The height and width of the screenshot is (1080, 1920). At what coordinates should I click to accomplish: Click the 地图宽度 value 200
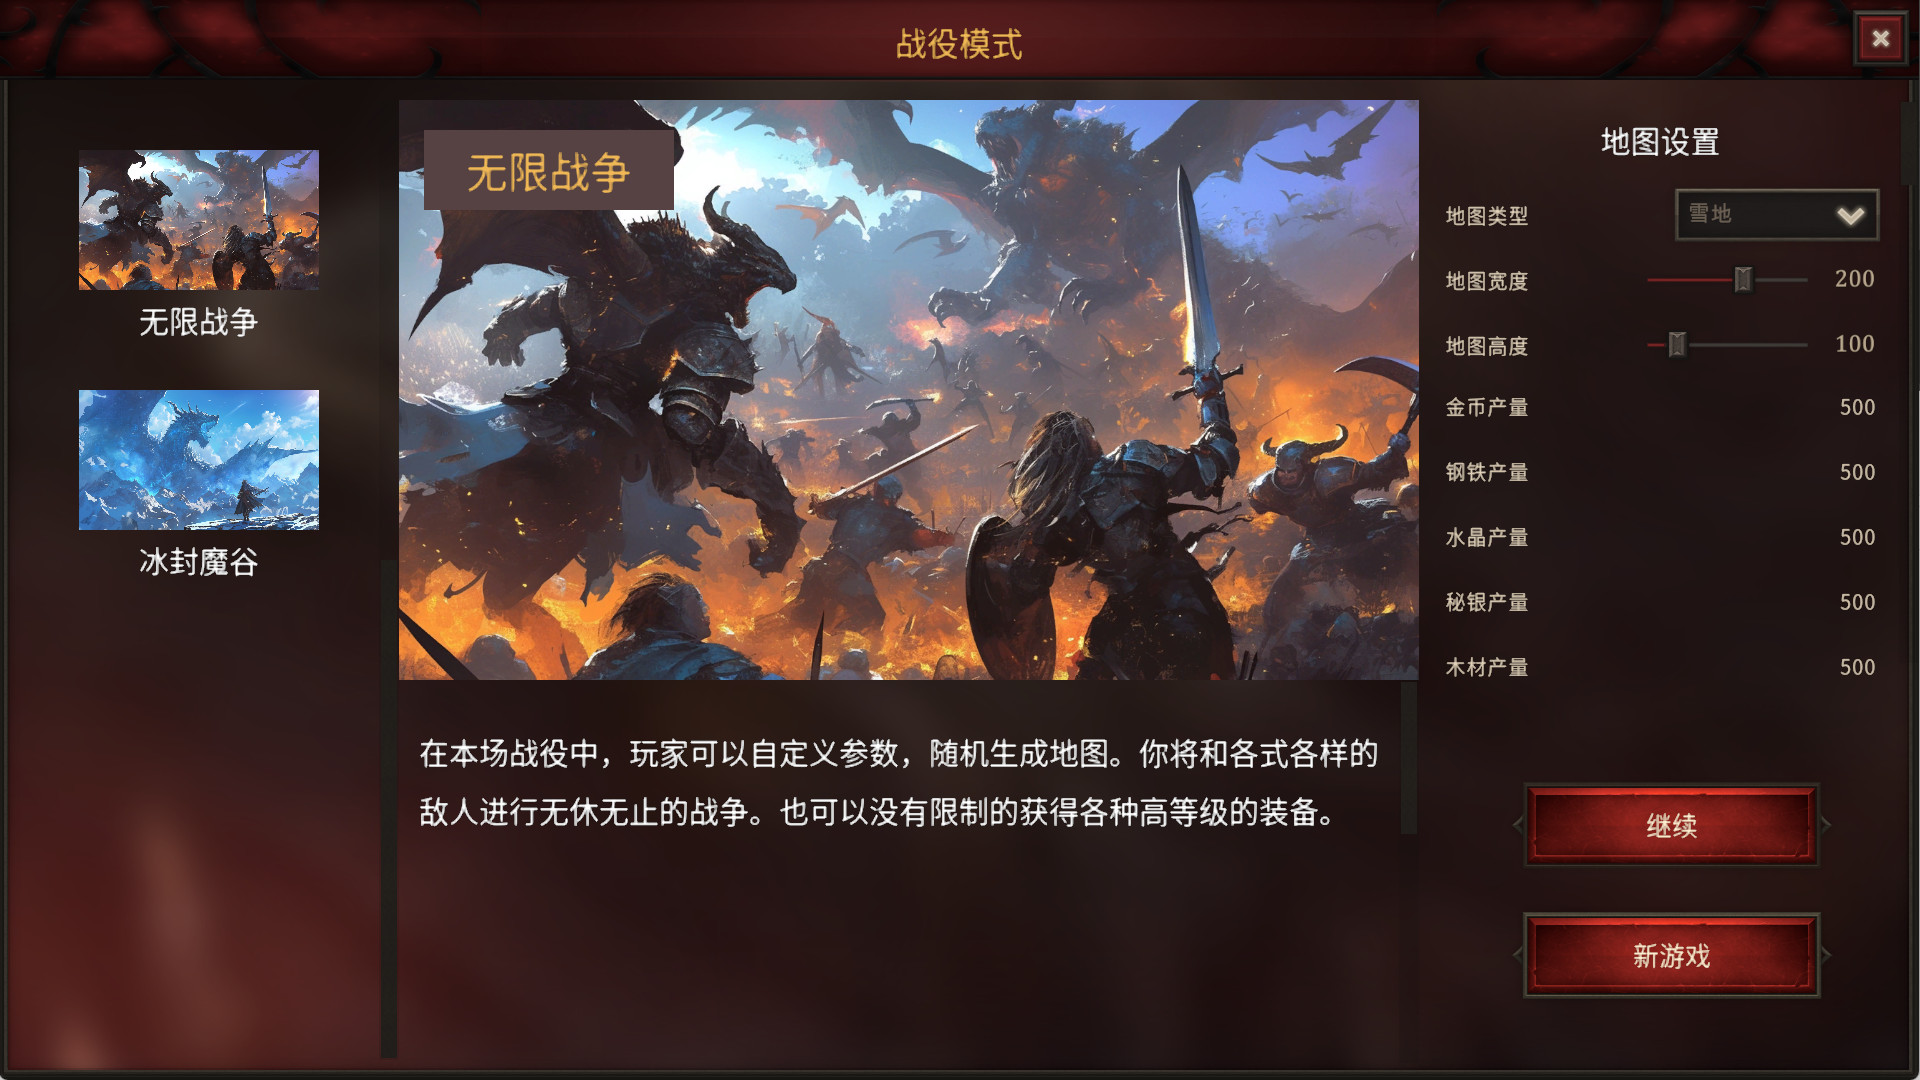(x=1854, y=279)
